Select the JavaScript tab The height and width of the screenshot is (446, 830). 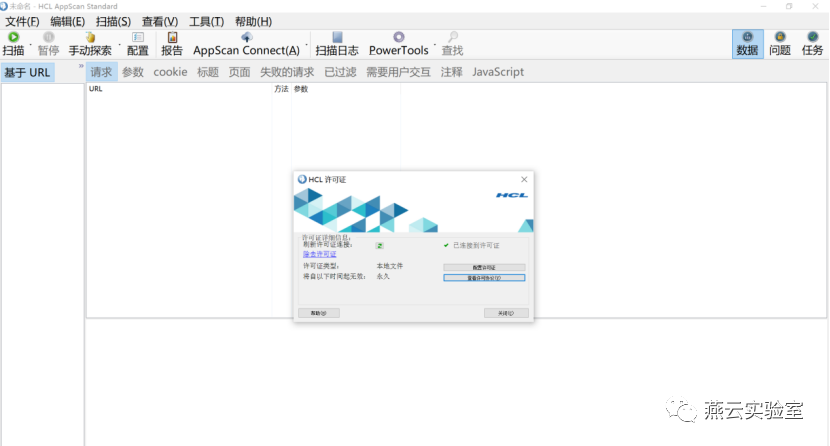tap(498, 72)
